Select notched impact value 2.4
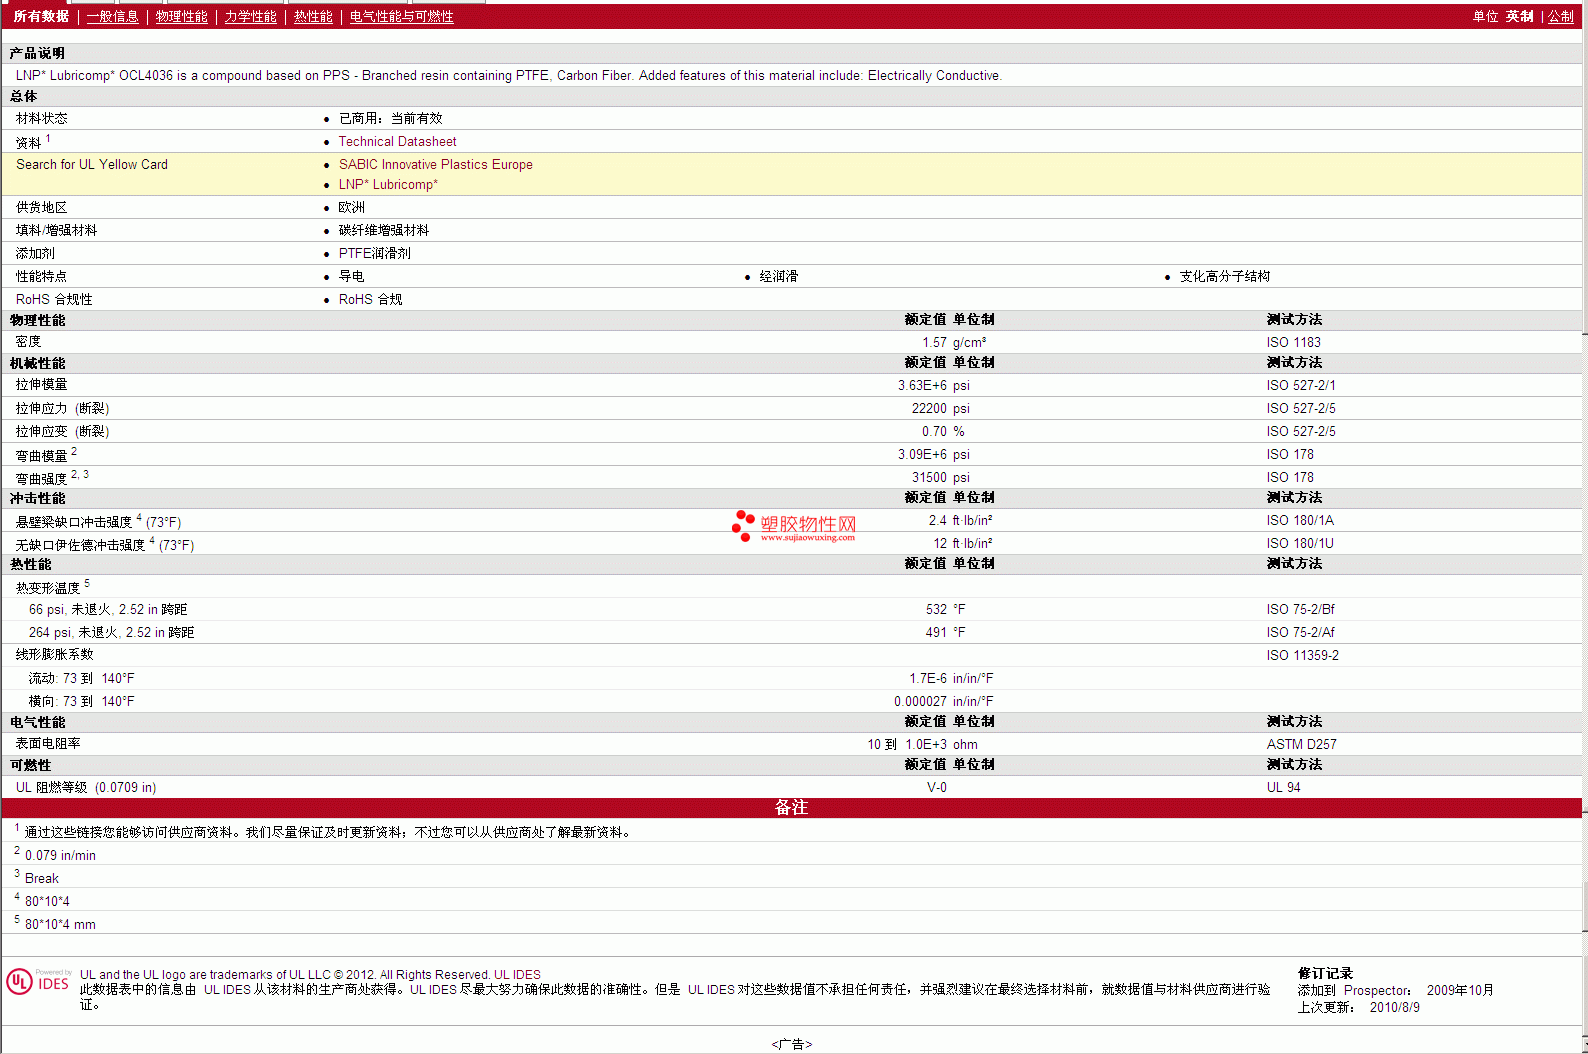1588x1054 pixels. 937,521
